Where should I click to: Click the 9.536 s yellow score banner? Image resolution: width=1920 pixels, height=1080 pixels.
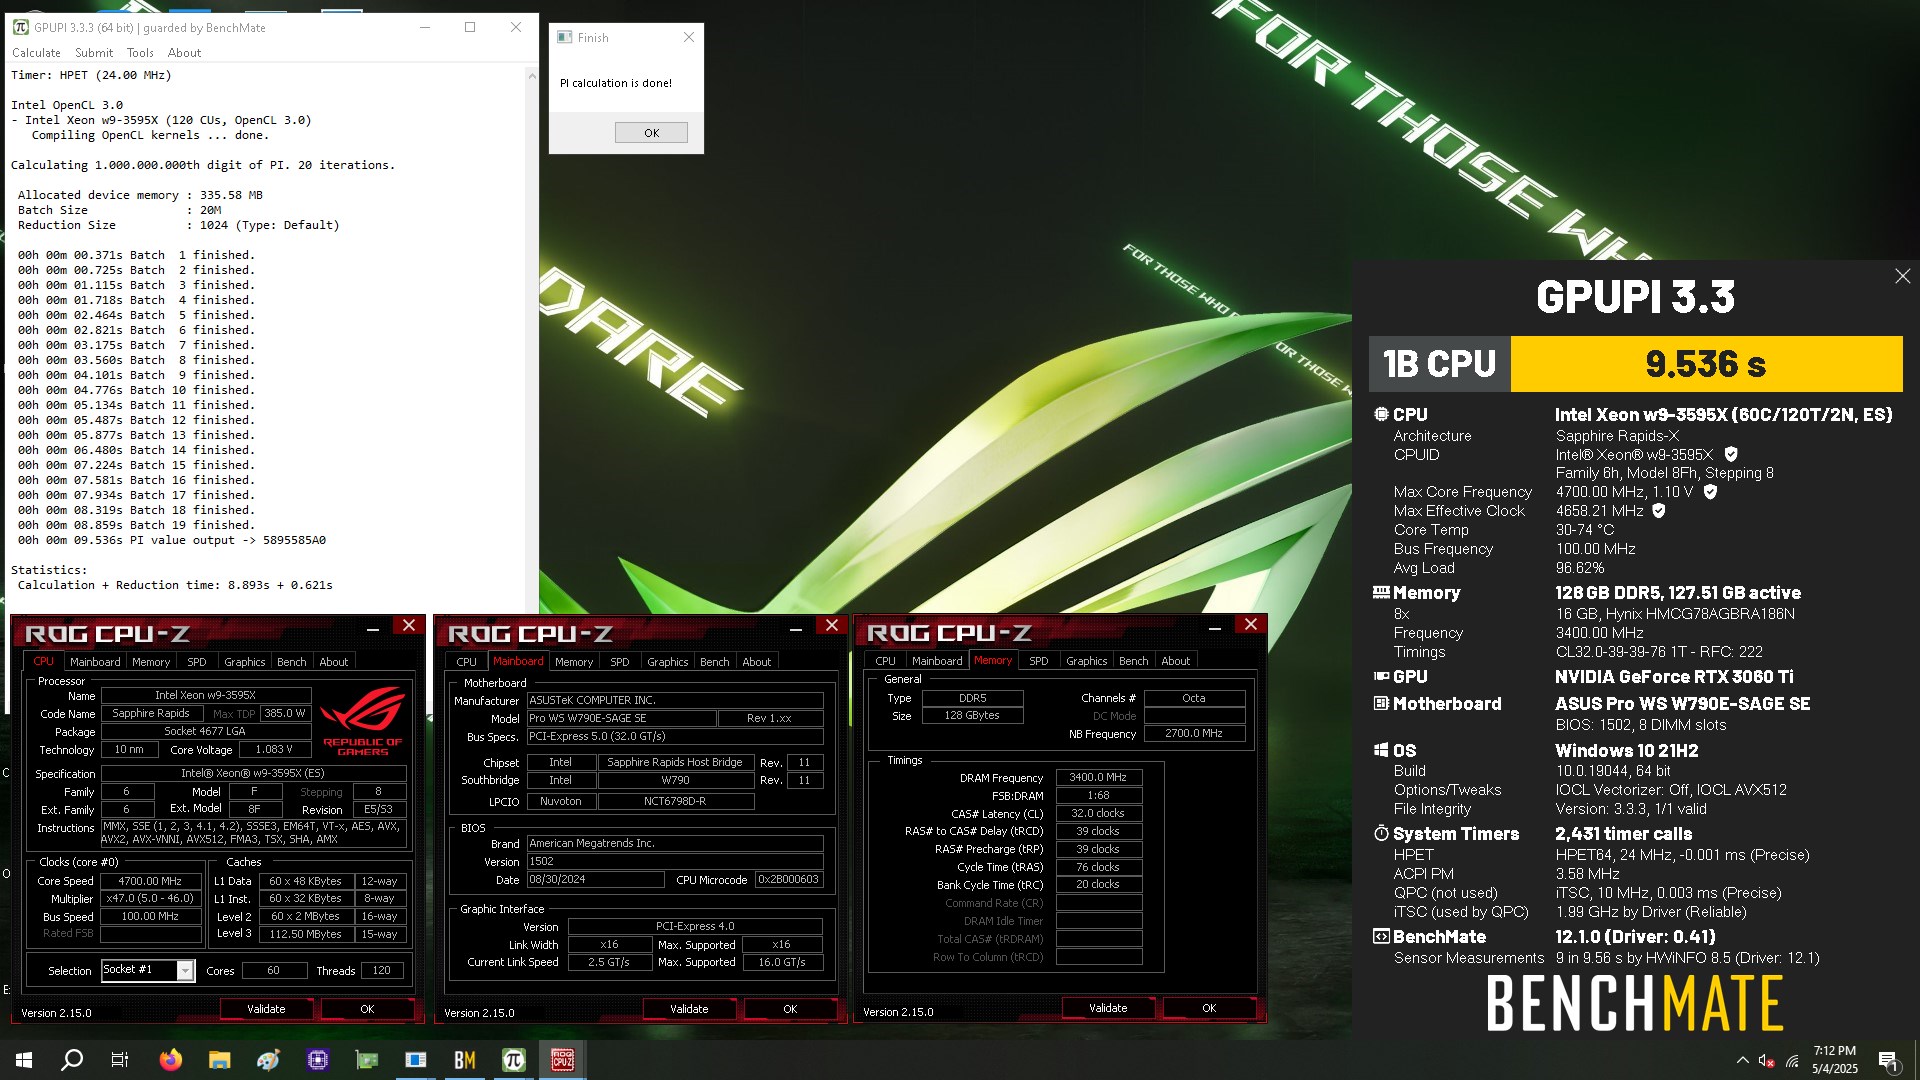(1706, 364)
